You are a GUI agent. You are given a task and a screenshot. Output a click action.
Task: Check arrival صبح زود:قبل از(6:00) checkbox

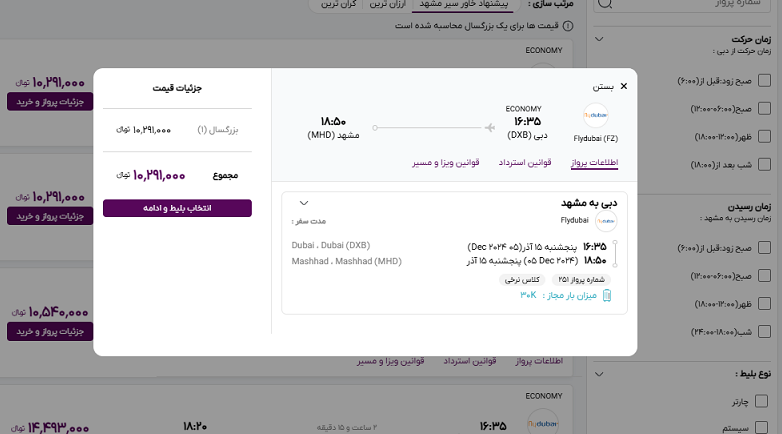[x=764, y=247]
